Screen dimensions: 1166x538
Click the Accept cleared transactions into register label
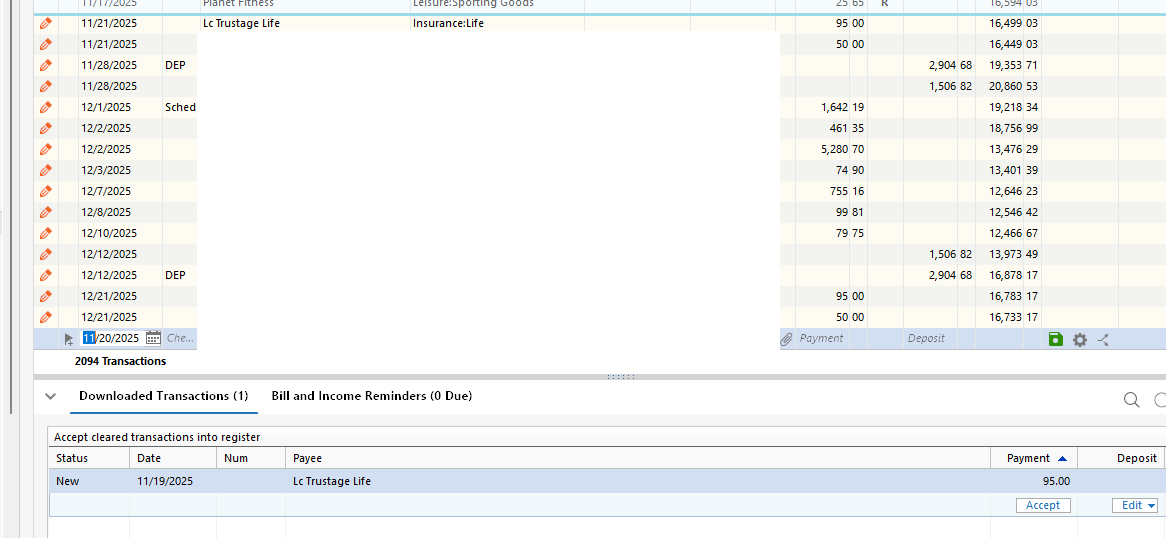pyautogui.click(x=157, y=438)
